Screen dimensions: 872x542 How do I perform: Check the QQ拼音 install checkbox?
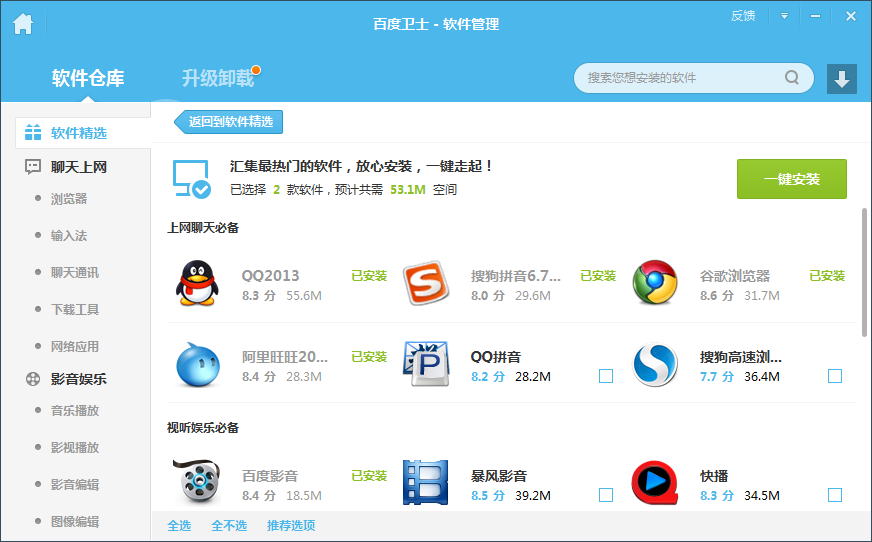pos(606,376)
